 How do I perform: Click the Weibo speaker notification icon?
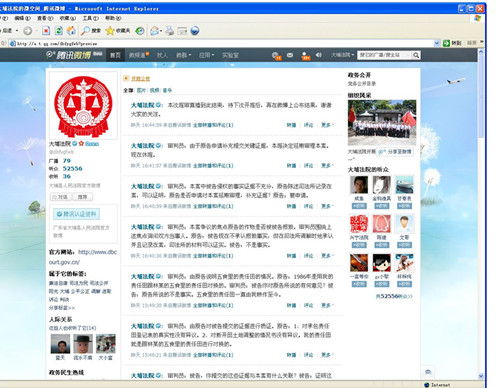click(319, 55)
